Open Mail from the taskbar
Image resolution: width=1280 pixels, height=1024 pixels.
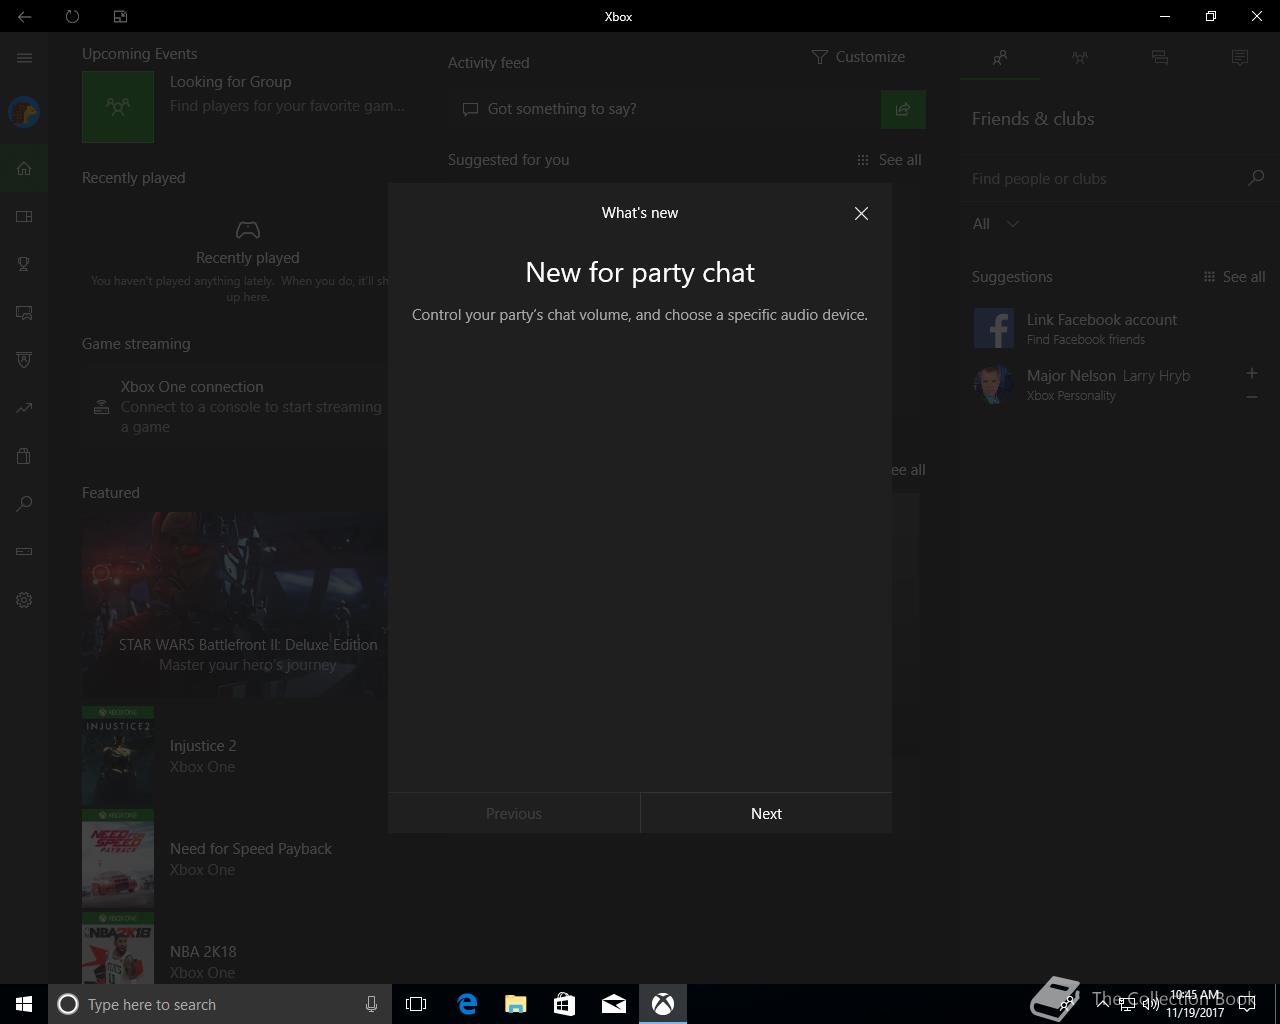[x=614, y=1004]
